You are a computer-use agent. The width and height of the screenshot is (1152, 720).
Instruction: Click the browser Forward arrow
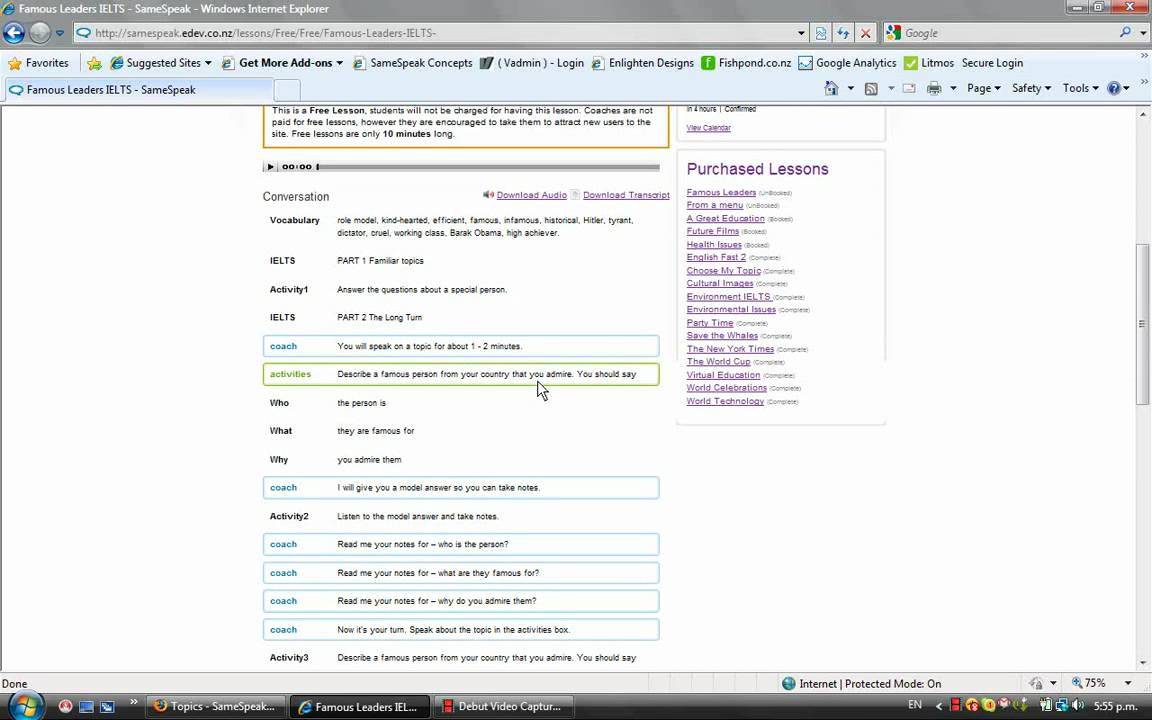coord(40,33)
